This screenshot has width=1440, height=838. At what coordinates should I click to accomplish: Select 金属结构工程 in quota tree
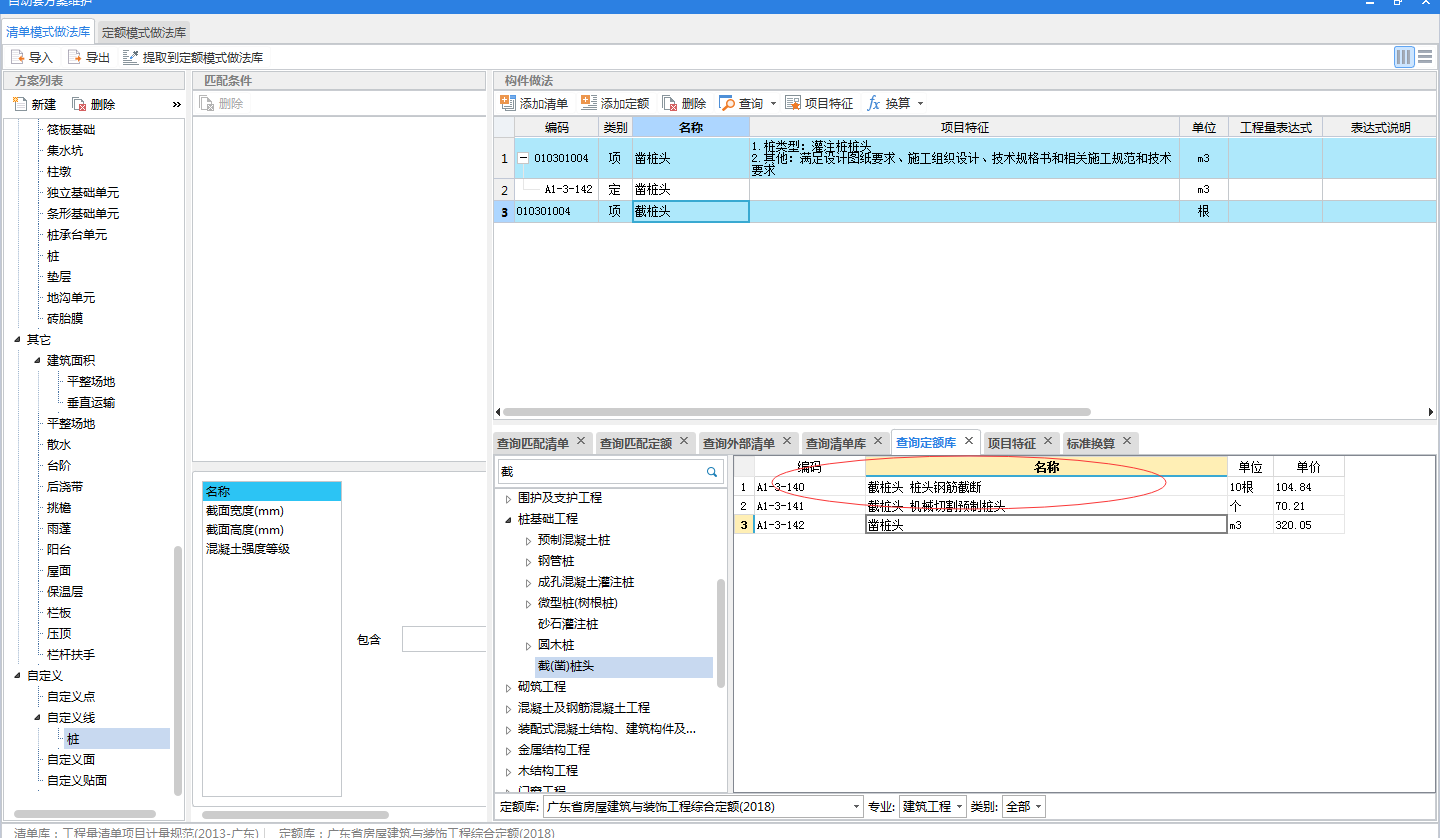click(x=554, y=750)
